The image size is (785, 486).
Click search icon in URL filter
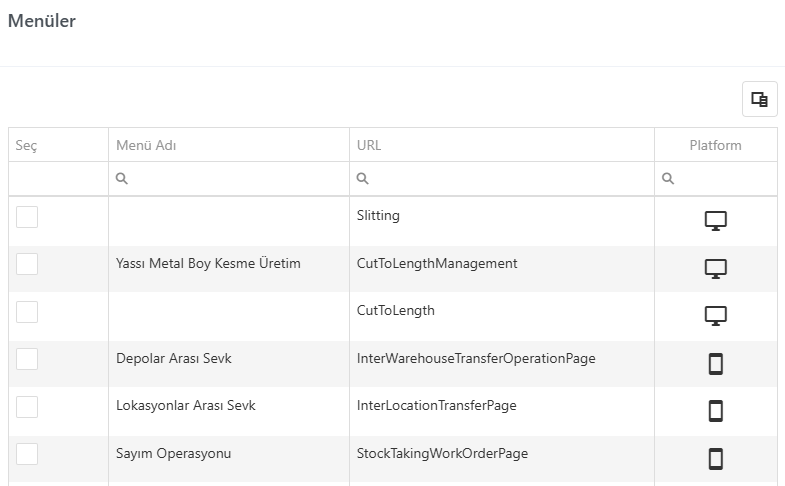(362, 178)
